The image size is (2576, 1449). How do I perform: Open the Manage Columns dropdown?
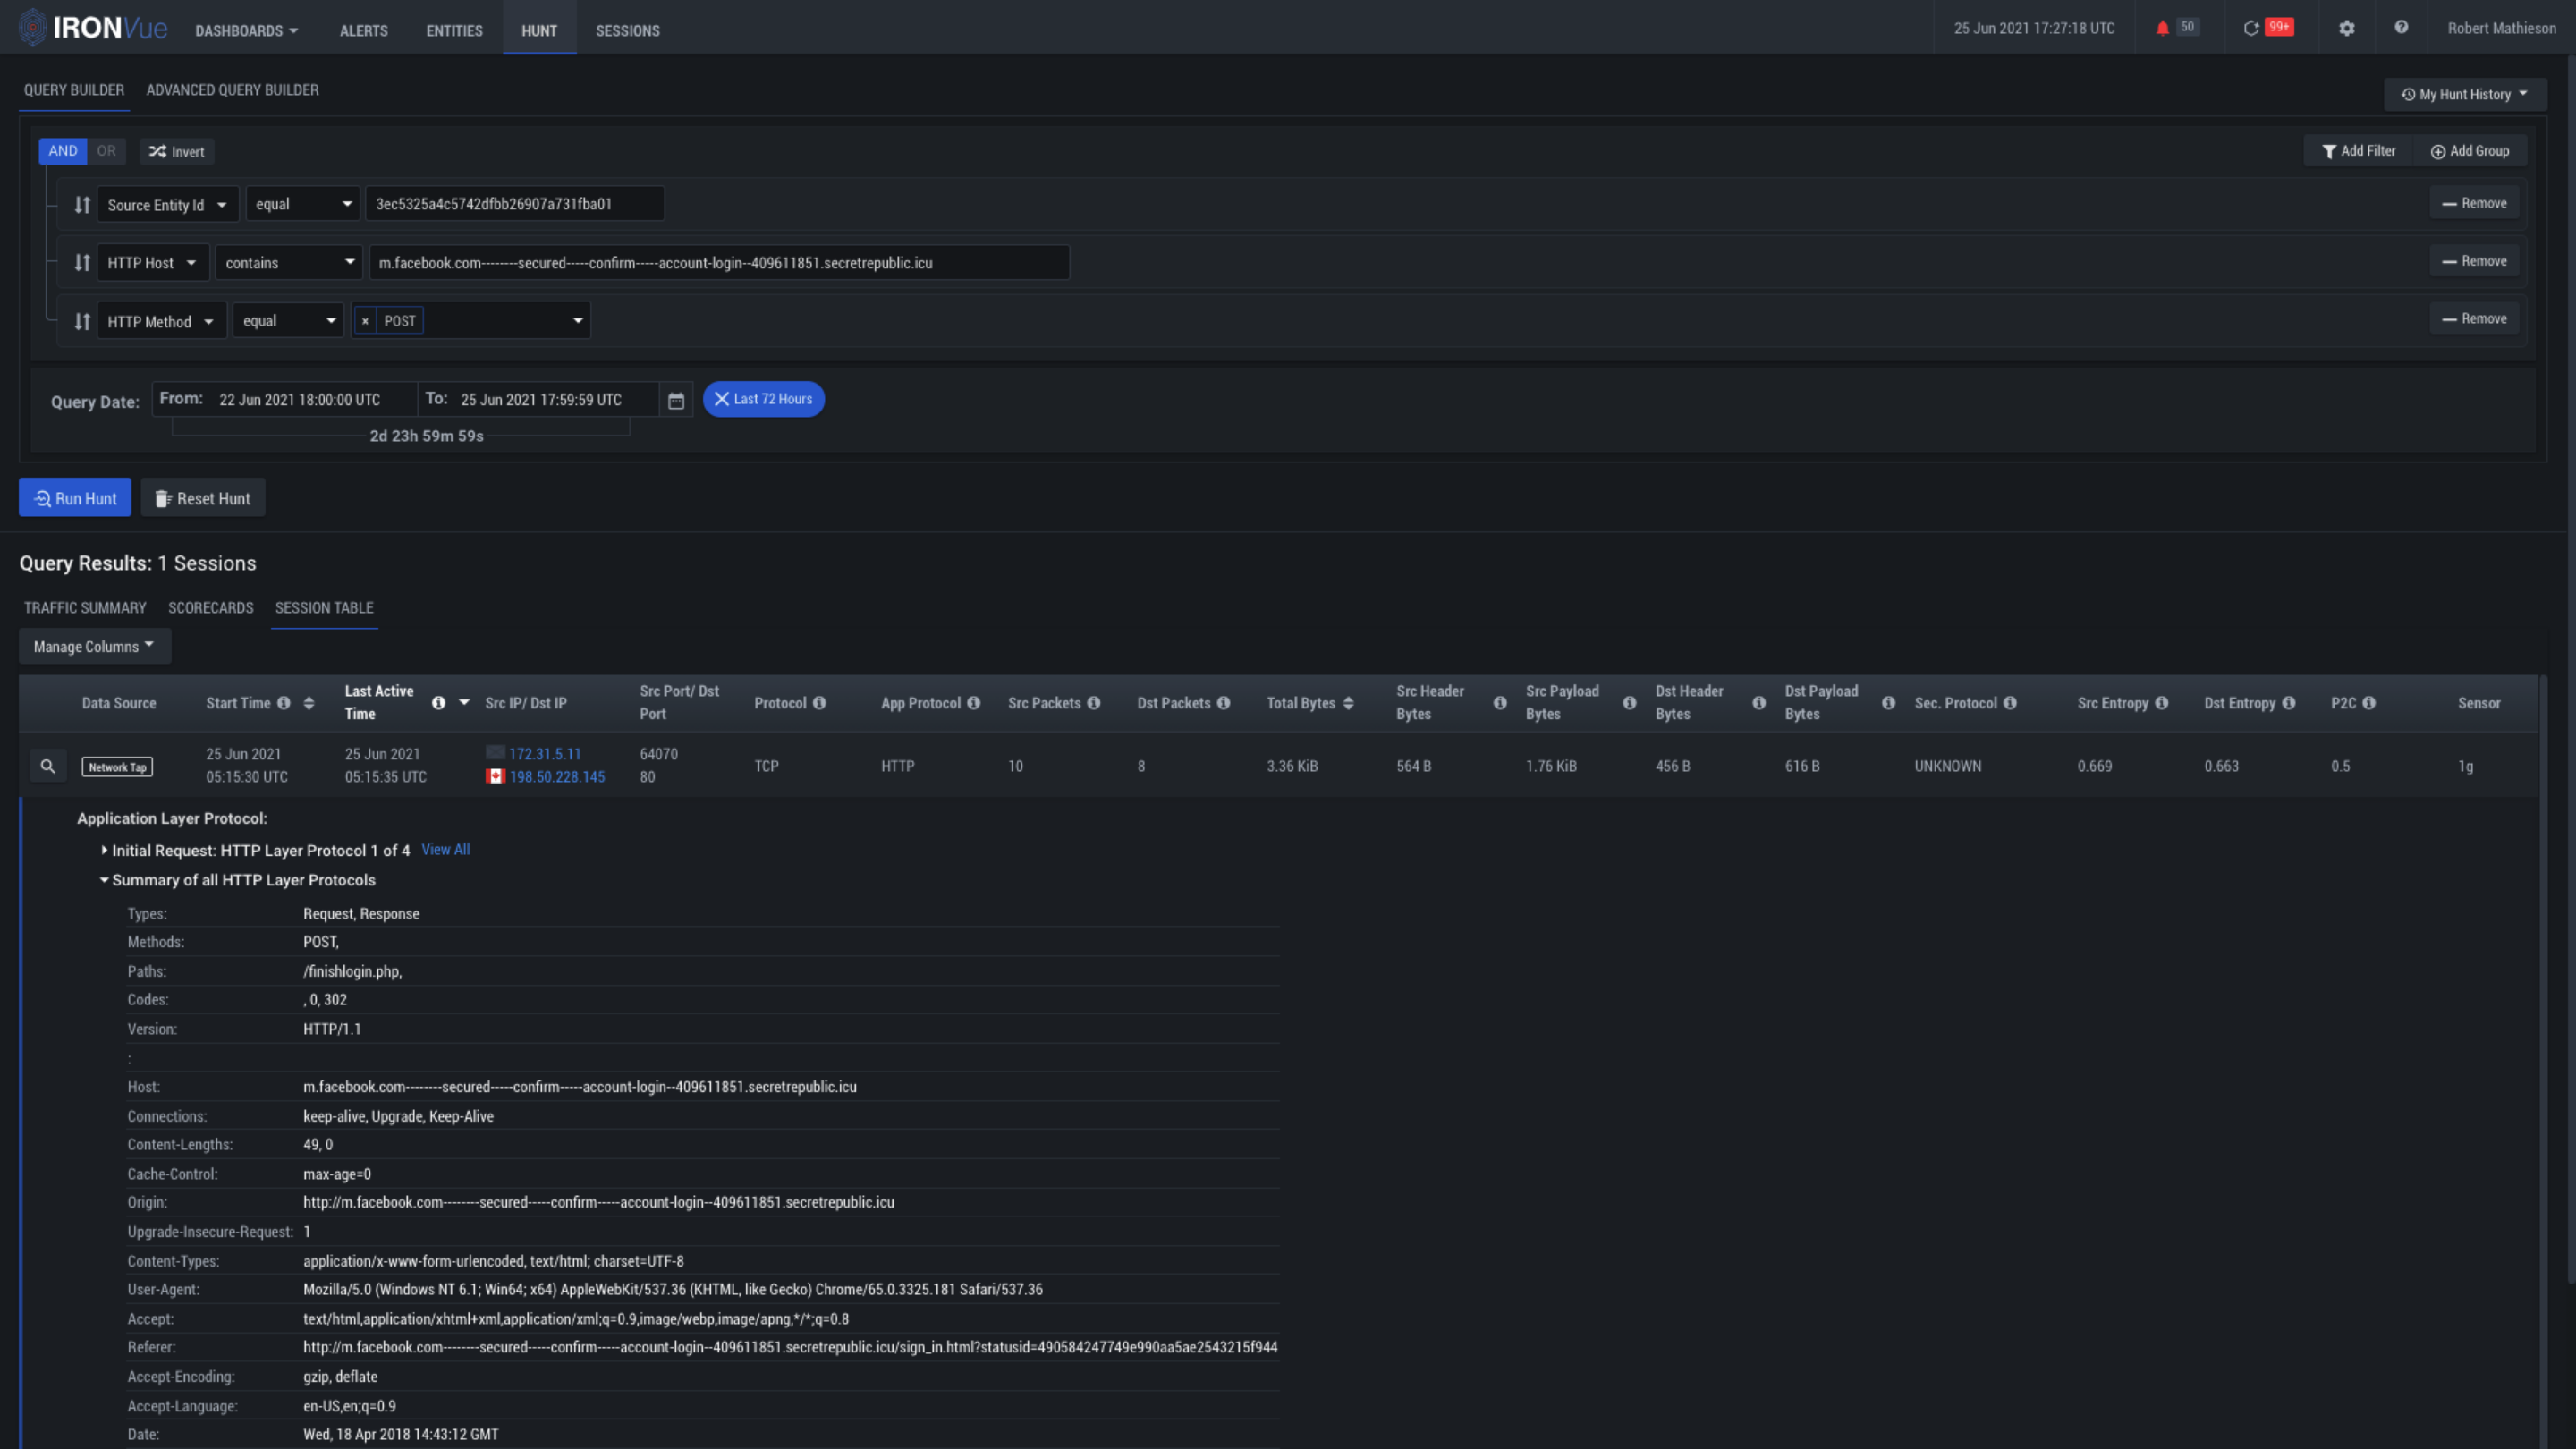click(x=94, y=647)
